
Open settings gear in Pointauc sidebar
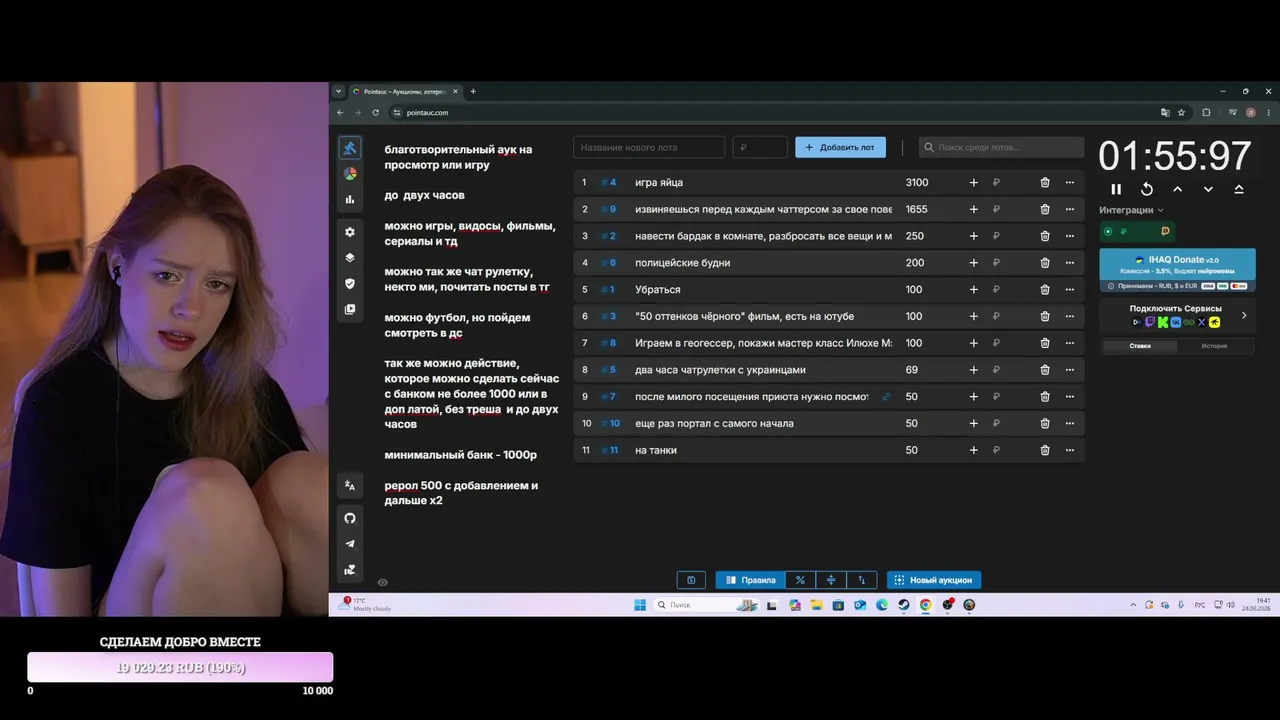click(350, 232)
